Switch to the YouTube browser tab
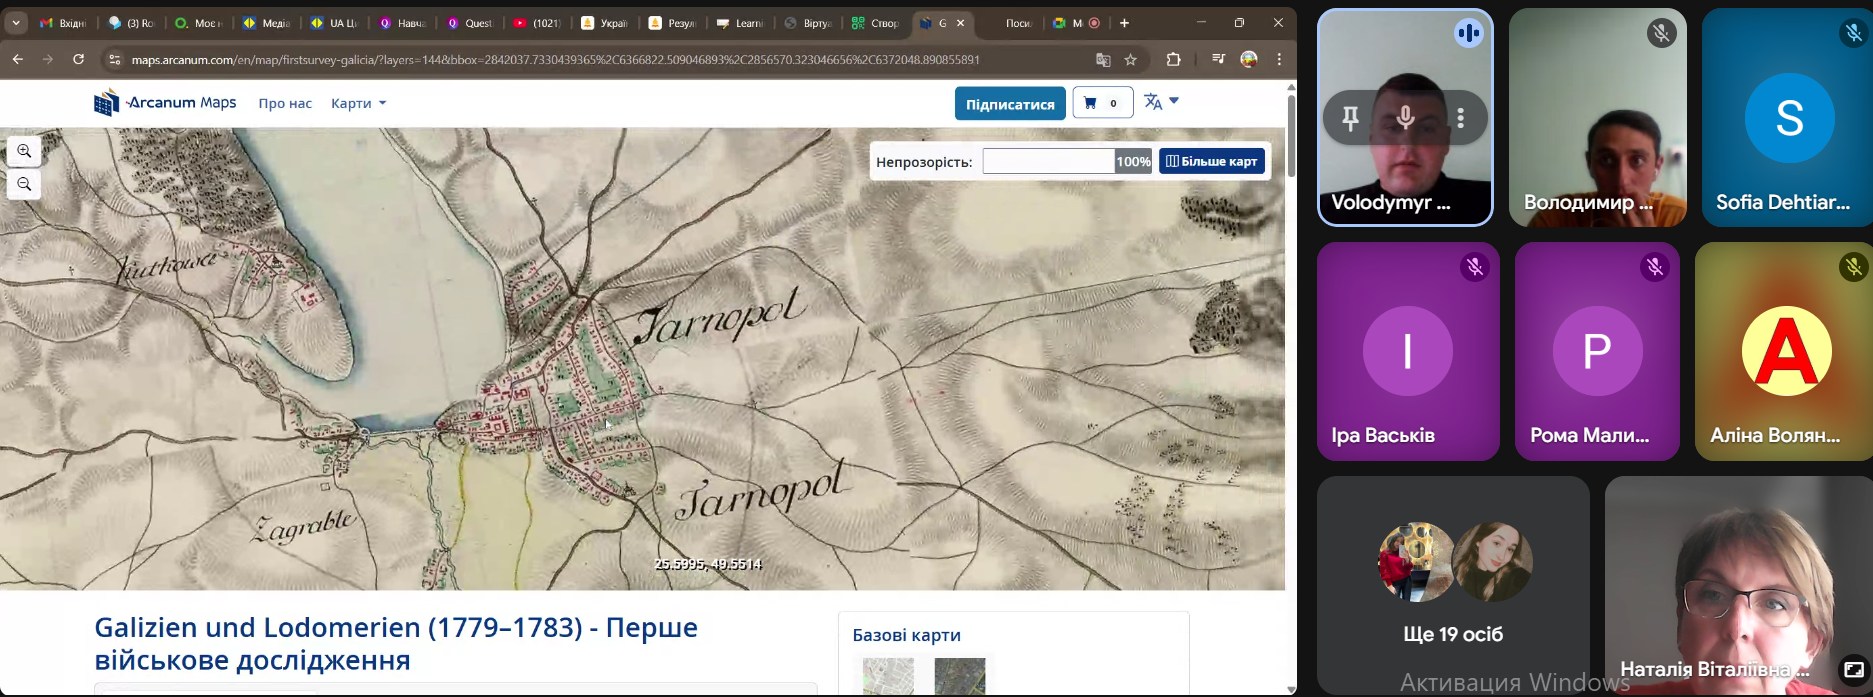The width and height of the screenshot is (1873, 697). [536, 23]
